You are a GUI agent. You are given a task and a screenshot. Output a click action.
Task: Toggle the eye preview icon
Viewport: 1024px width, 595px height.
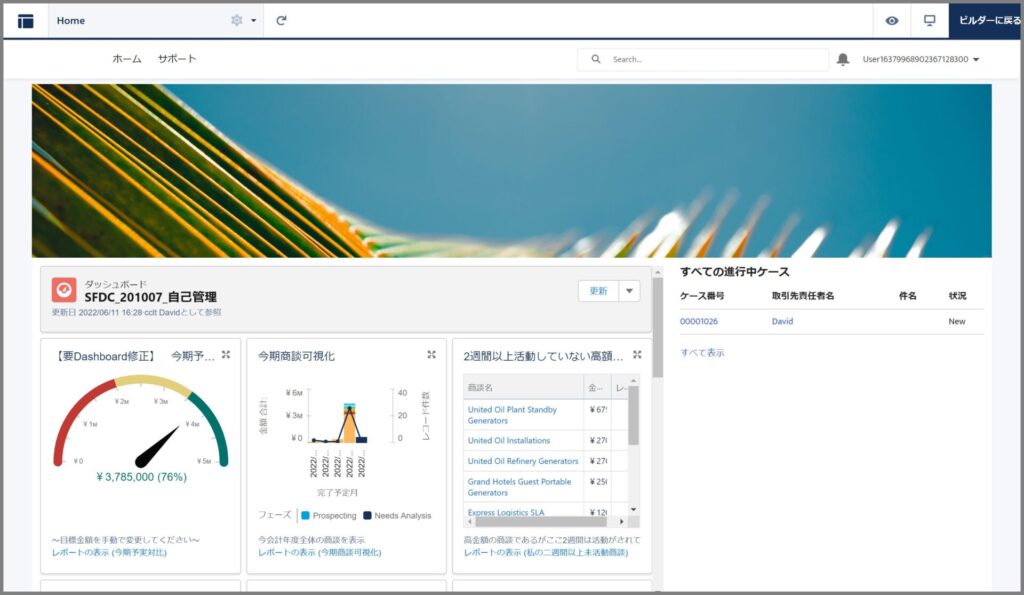pos(891,20)
